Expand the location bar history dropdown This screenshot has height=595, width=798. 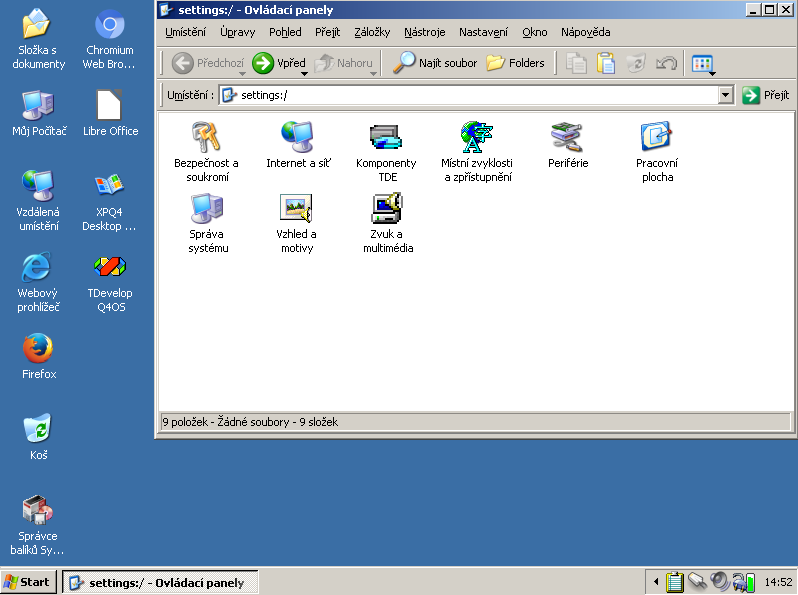pyautogui.click(x=725, y=95)
